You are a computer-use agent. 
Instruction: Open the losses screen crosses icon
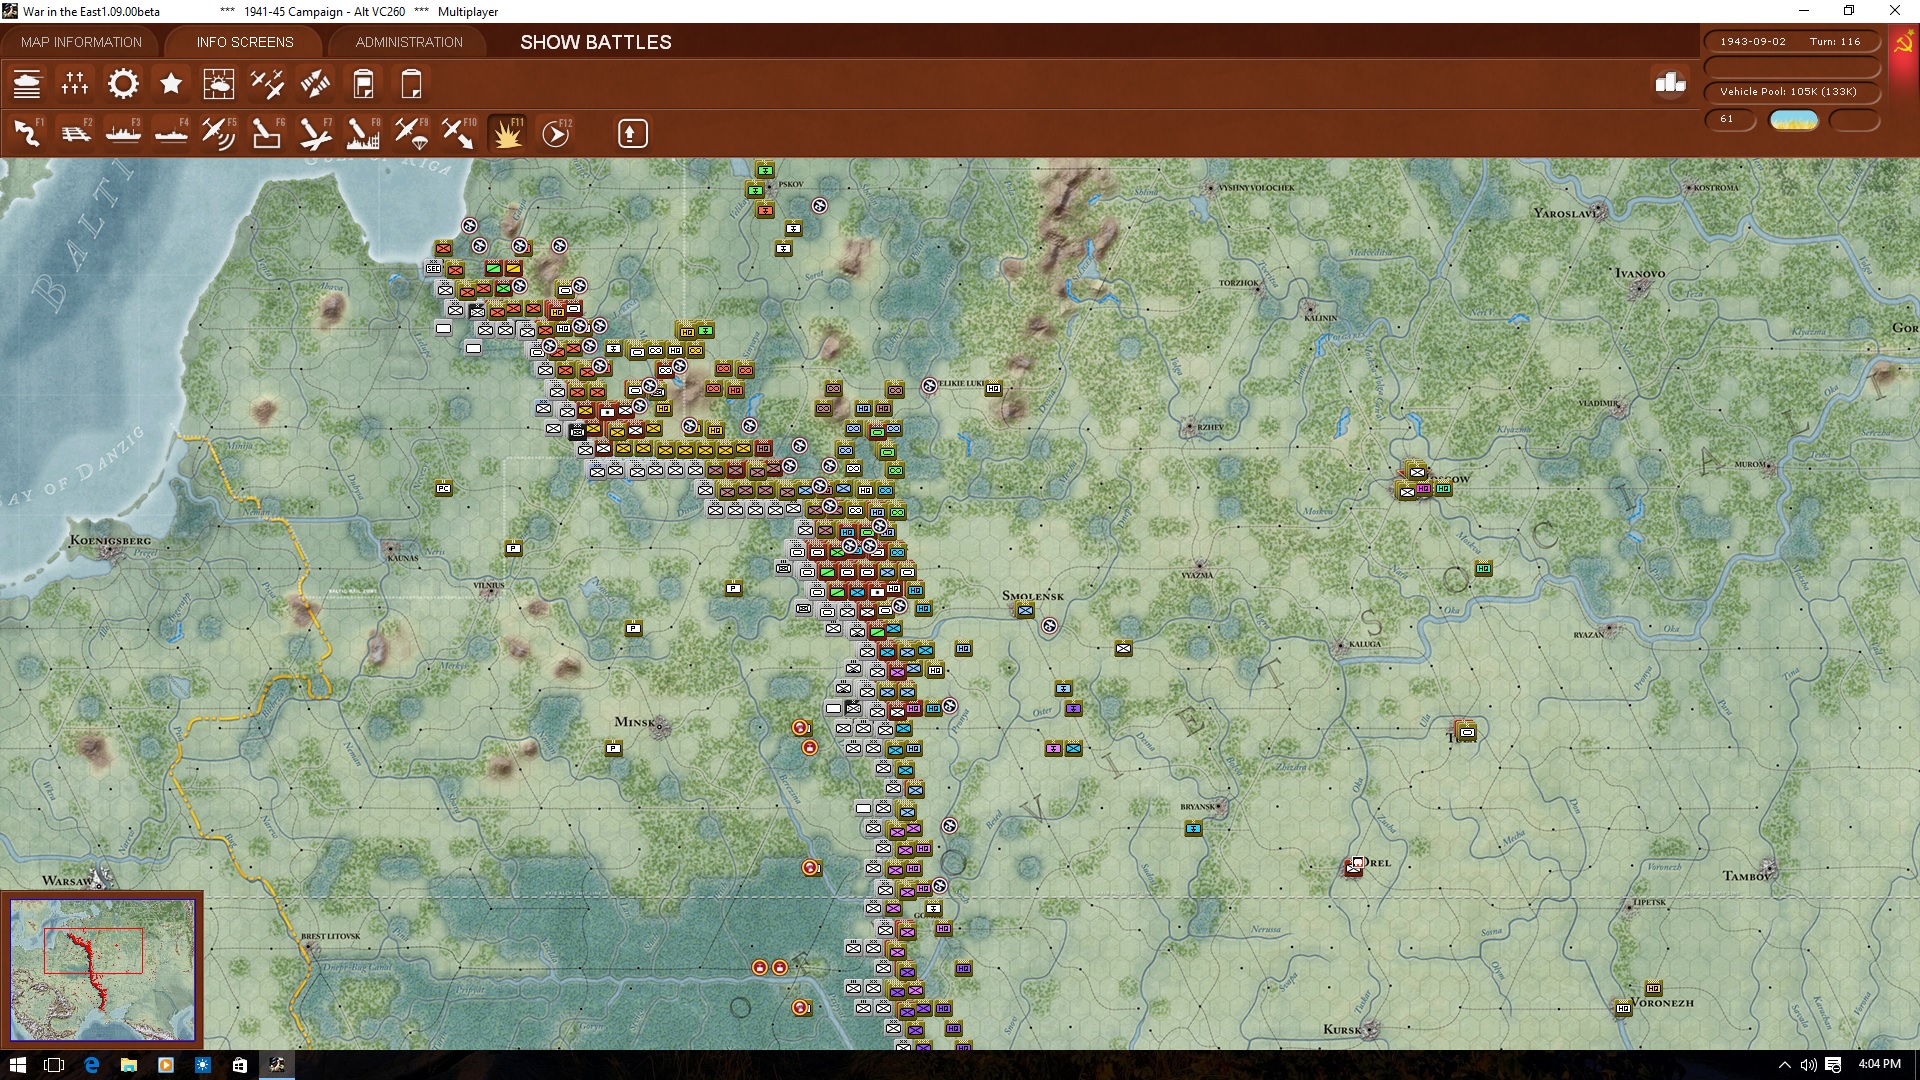tap(75, 84)
